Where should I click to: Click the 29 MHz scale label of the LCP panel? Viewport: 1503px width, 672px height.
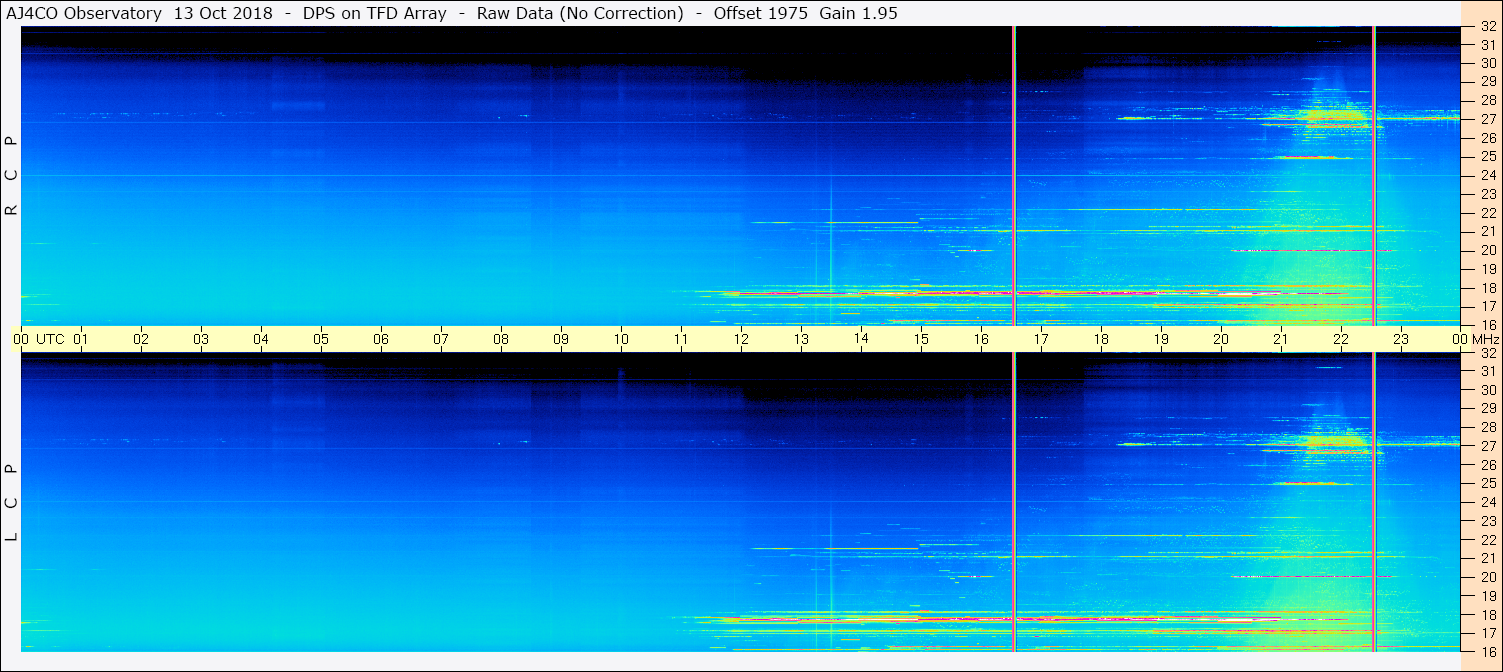pyautogui.click(x=1488, y=408)
